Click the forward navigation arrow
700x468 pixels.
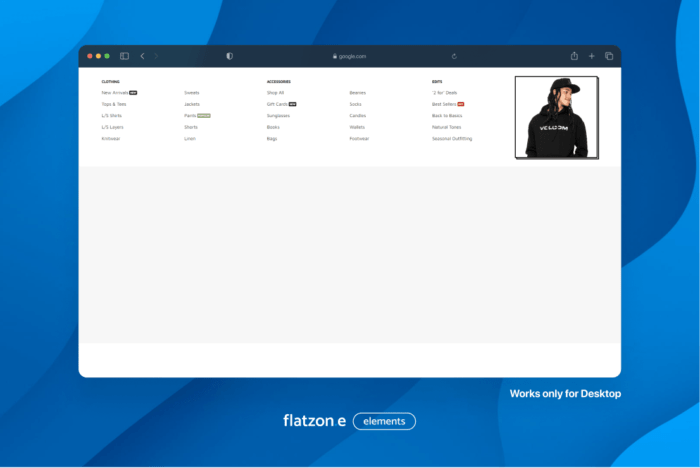[x=156, y=56]
